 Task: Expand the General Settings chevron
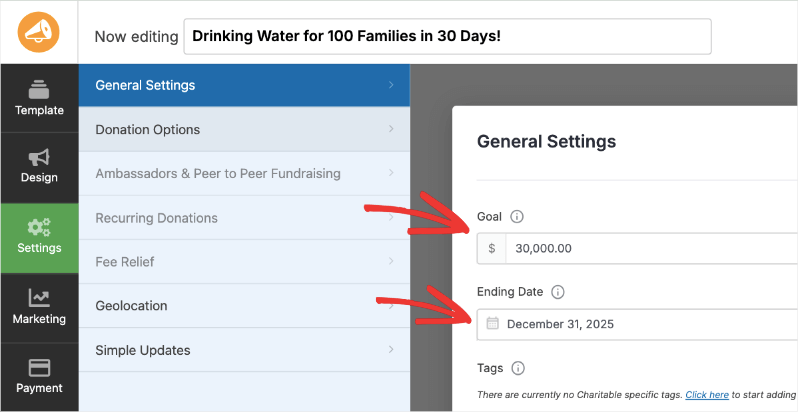tap(391, 85)
